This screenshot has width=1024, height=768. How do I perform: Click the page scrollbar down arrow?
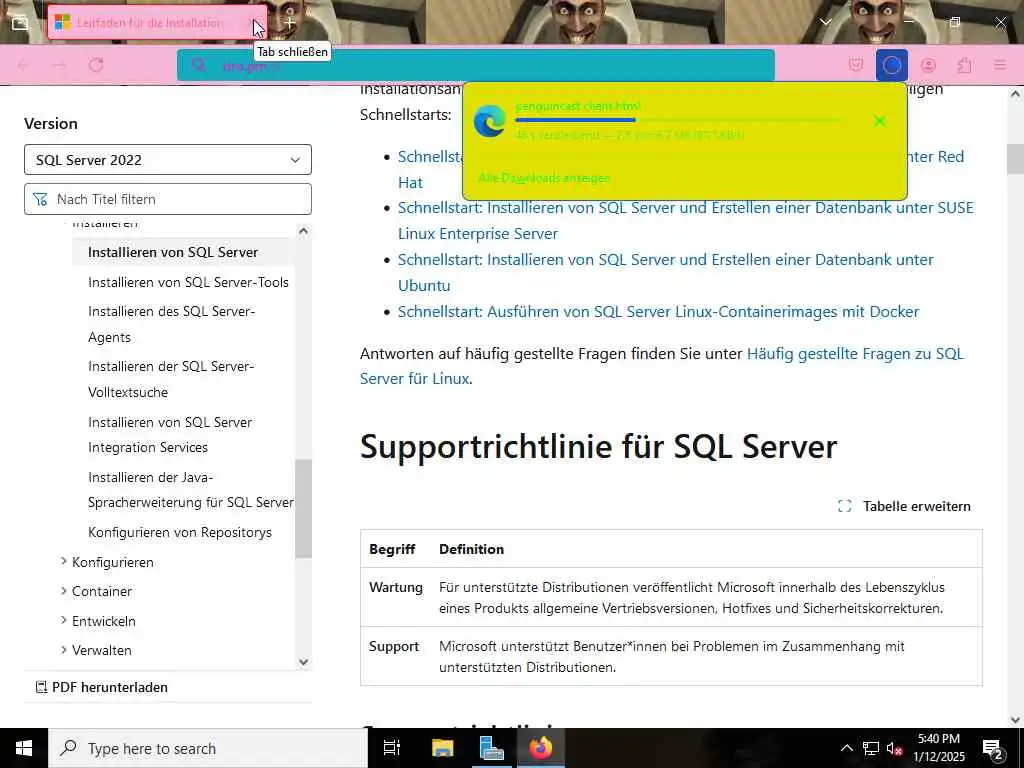pos(1016,720)
